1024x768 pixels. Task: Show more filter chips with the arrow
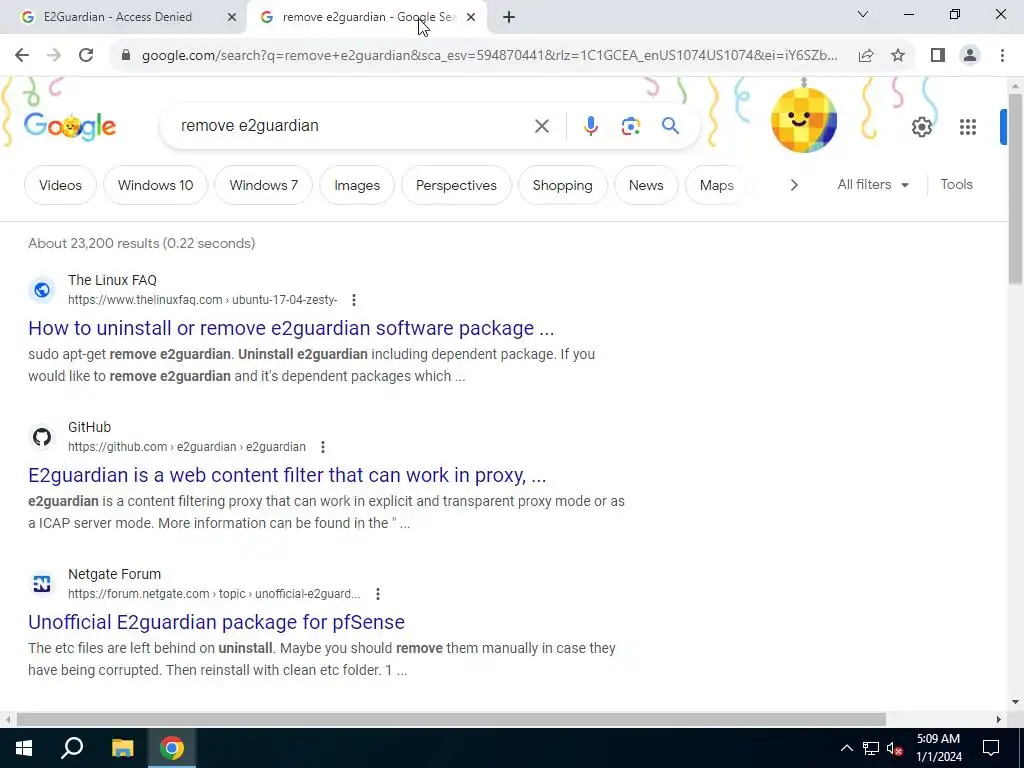click(x=793, y=185)
